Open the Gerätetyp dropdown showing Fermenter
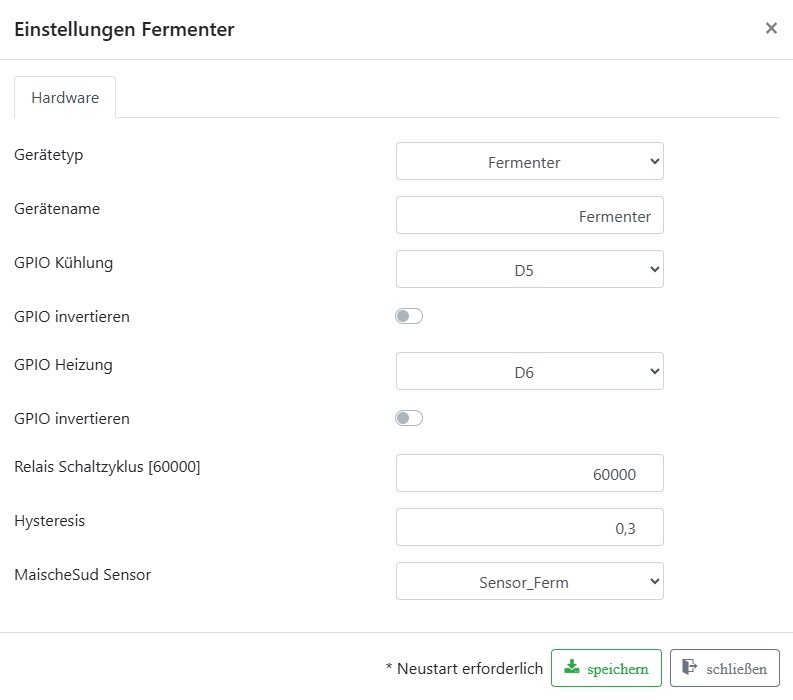Screen dimensions: 793x700 (529, 161)
